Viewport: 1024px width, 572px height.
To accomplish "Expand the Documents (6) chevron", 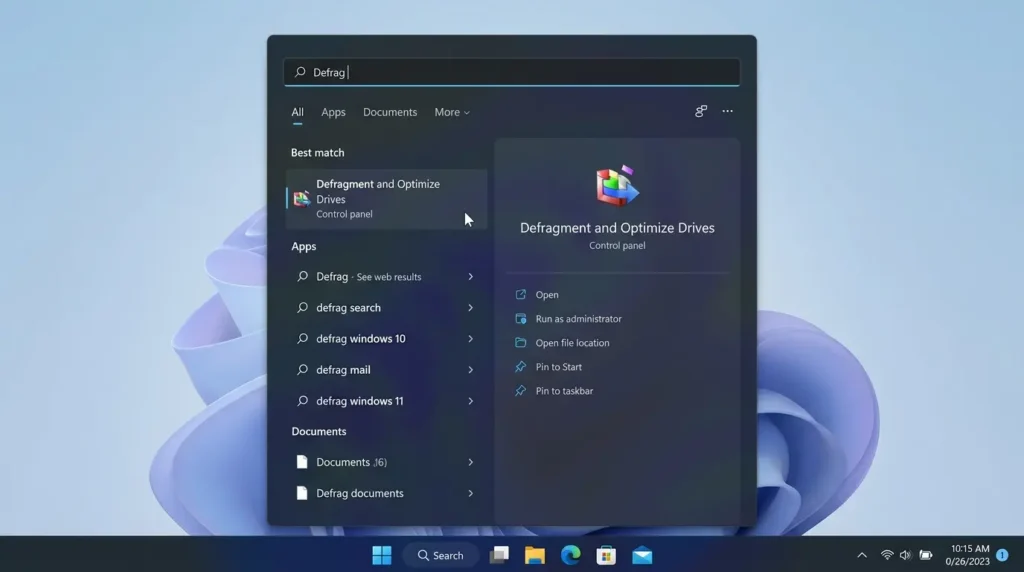I will (x=470, y=462).
